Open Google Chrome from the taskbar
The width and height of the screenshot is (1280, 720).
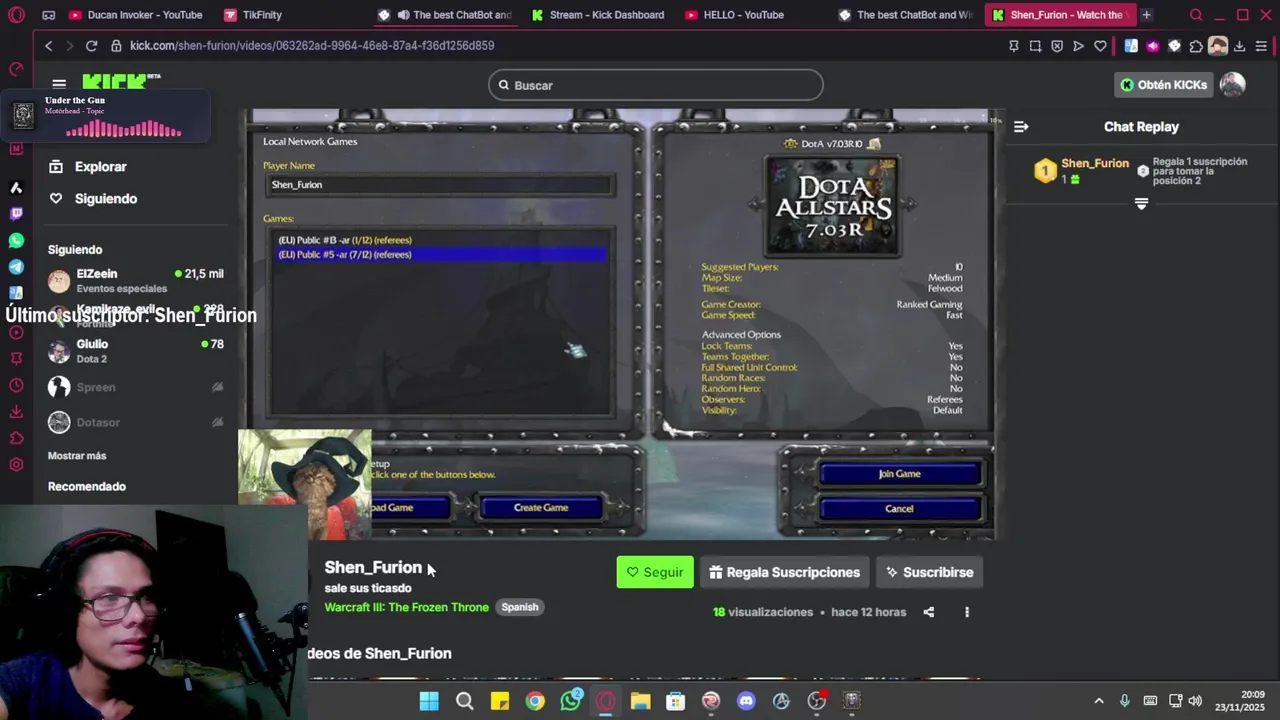pos(535,701)
